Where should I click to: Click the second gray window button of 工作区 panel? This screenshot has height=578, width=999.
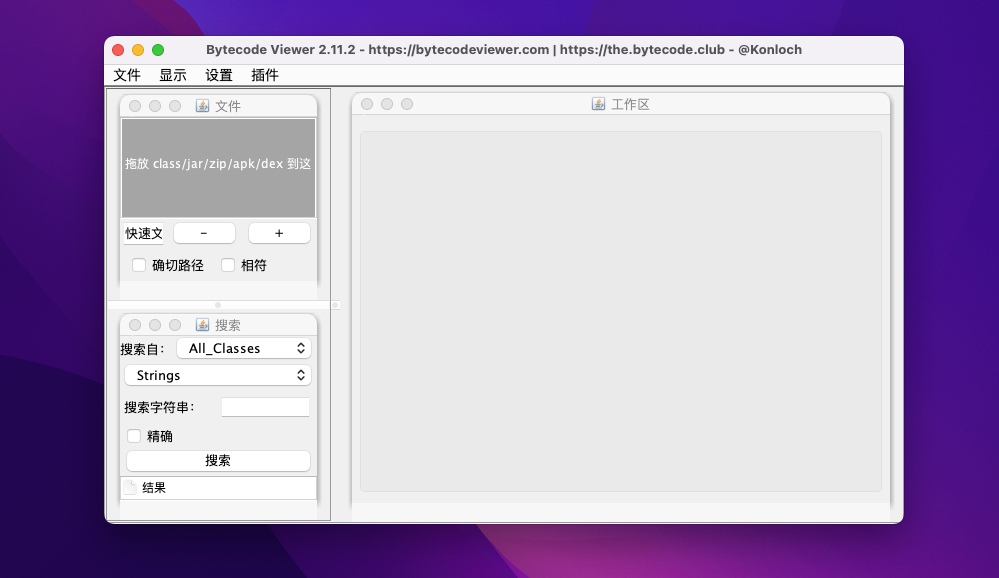(x=387, y=104)
